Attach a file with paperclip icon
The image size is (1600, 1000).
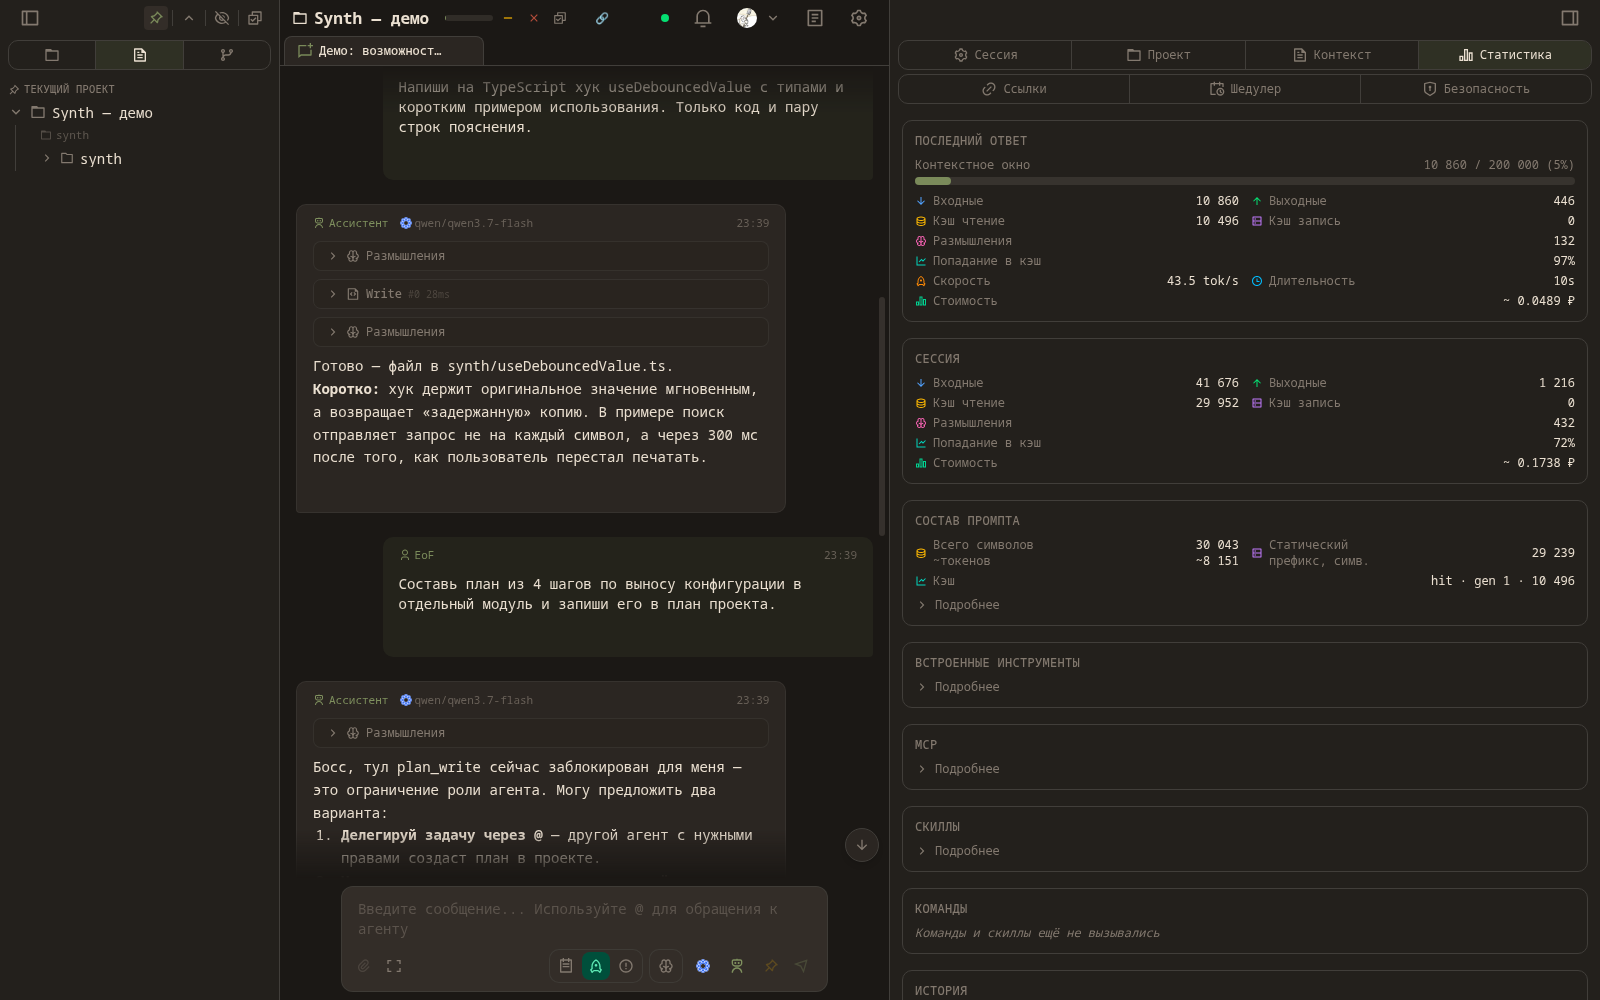click(x=364, y=966)
